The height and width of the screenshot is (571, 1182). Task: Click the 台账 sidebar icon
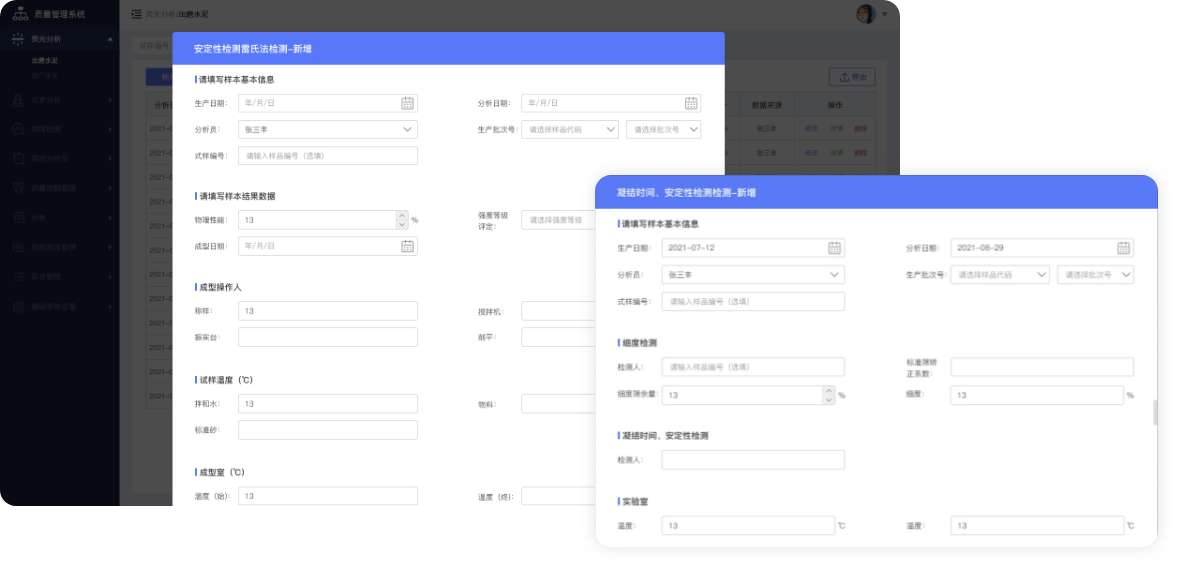[18, 217]
